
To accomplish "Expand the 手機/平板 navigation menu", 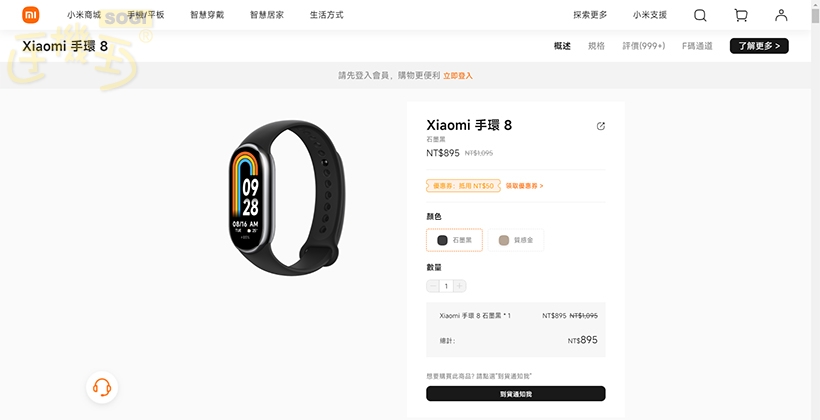I will pyautogui.click(x=146, y=15).
